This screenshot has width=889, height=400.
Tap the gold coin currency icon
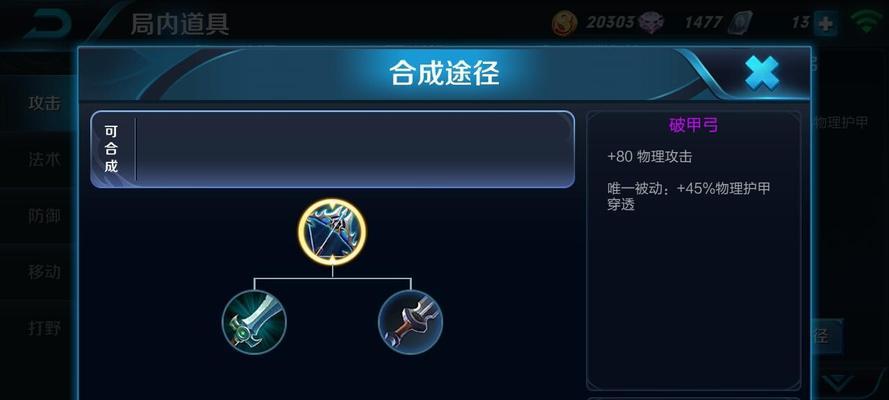[x=565, y=23]
